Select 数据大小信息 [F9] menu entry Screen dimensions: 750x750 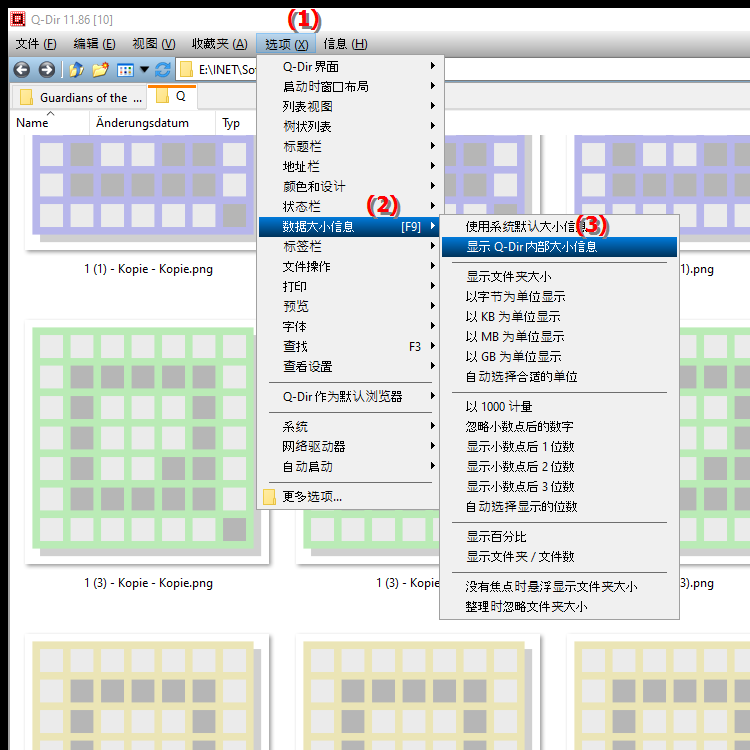pos(350,227)
